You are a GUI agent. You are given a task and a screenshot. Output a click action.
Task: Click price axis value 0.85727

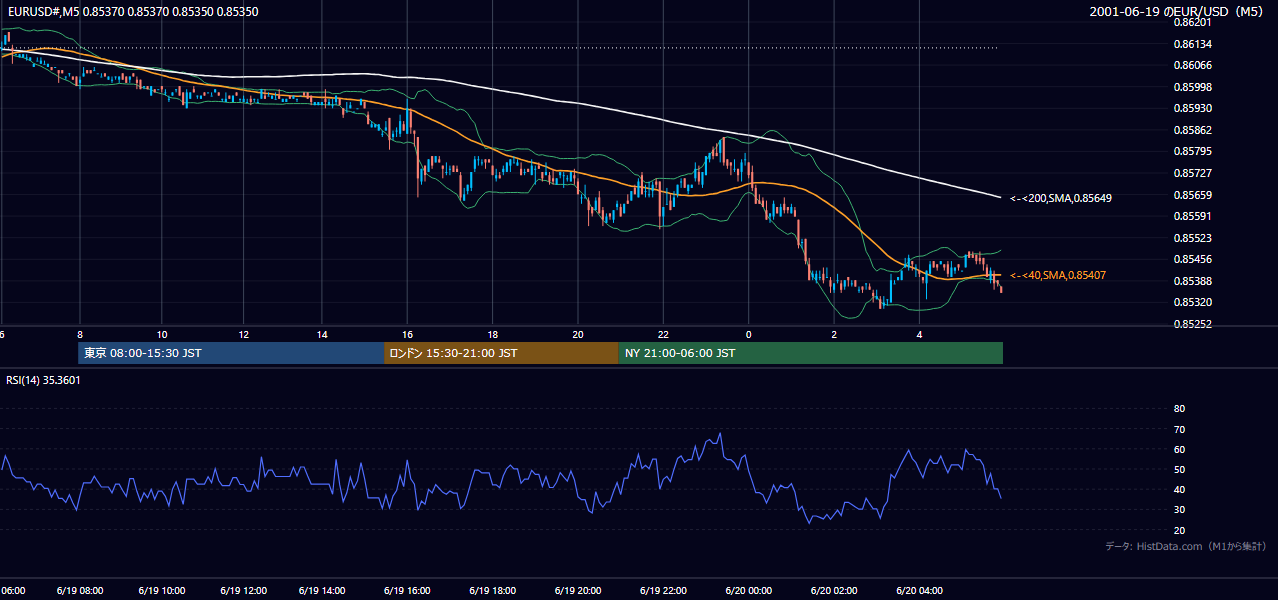tap(1192, 173)
